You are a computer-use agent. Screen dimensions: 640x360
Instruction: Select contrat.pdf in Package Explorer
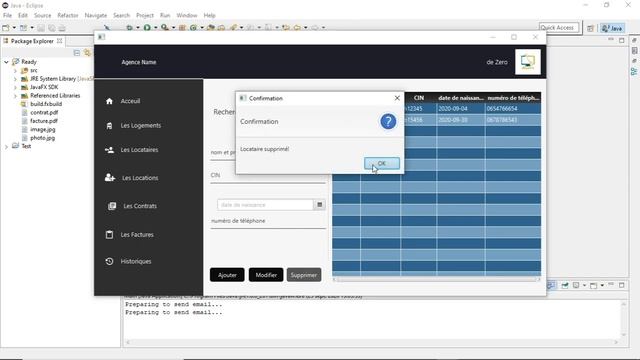click(44, 112)
